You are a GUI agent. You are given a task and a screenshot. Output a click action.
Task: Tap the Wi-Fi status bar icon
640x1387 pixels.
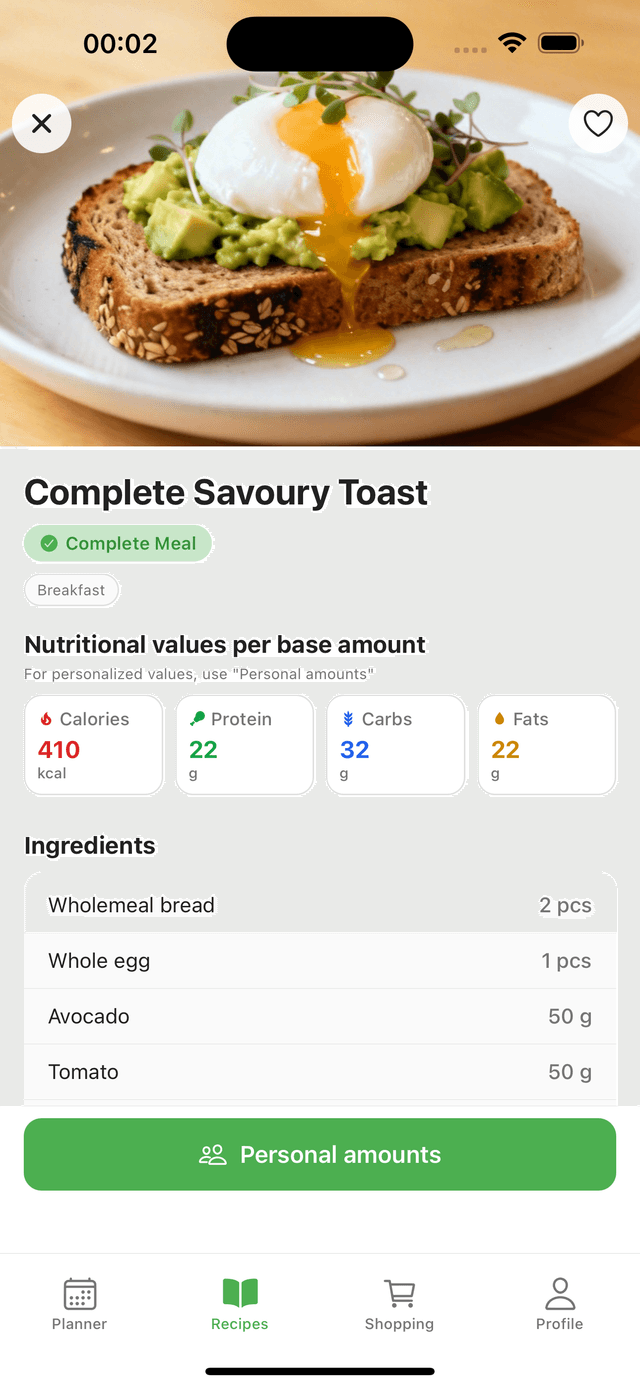click(x=512, y=43)
